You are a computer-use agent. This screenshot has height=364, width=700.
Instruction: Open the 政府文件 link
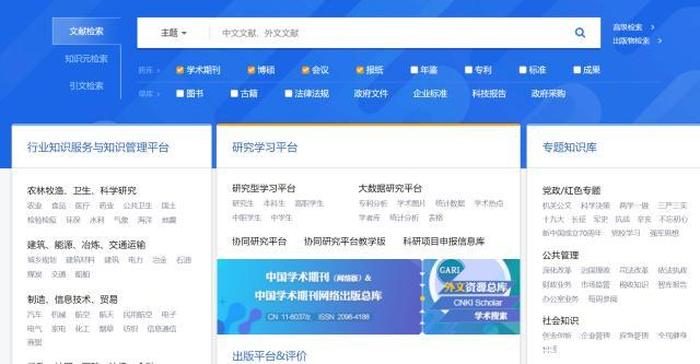tap(371, 93)
